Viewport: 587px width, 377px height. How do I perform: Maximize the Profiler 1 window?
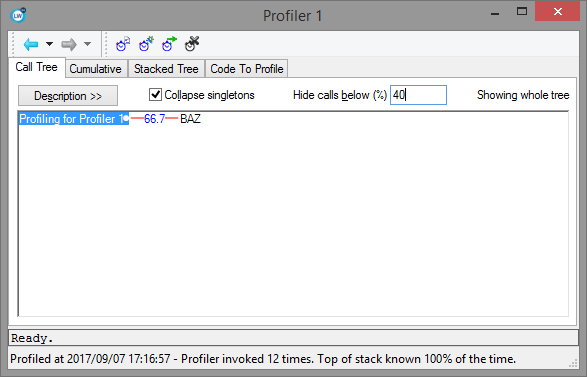(x=522, y=12)
